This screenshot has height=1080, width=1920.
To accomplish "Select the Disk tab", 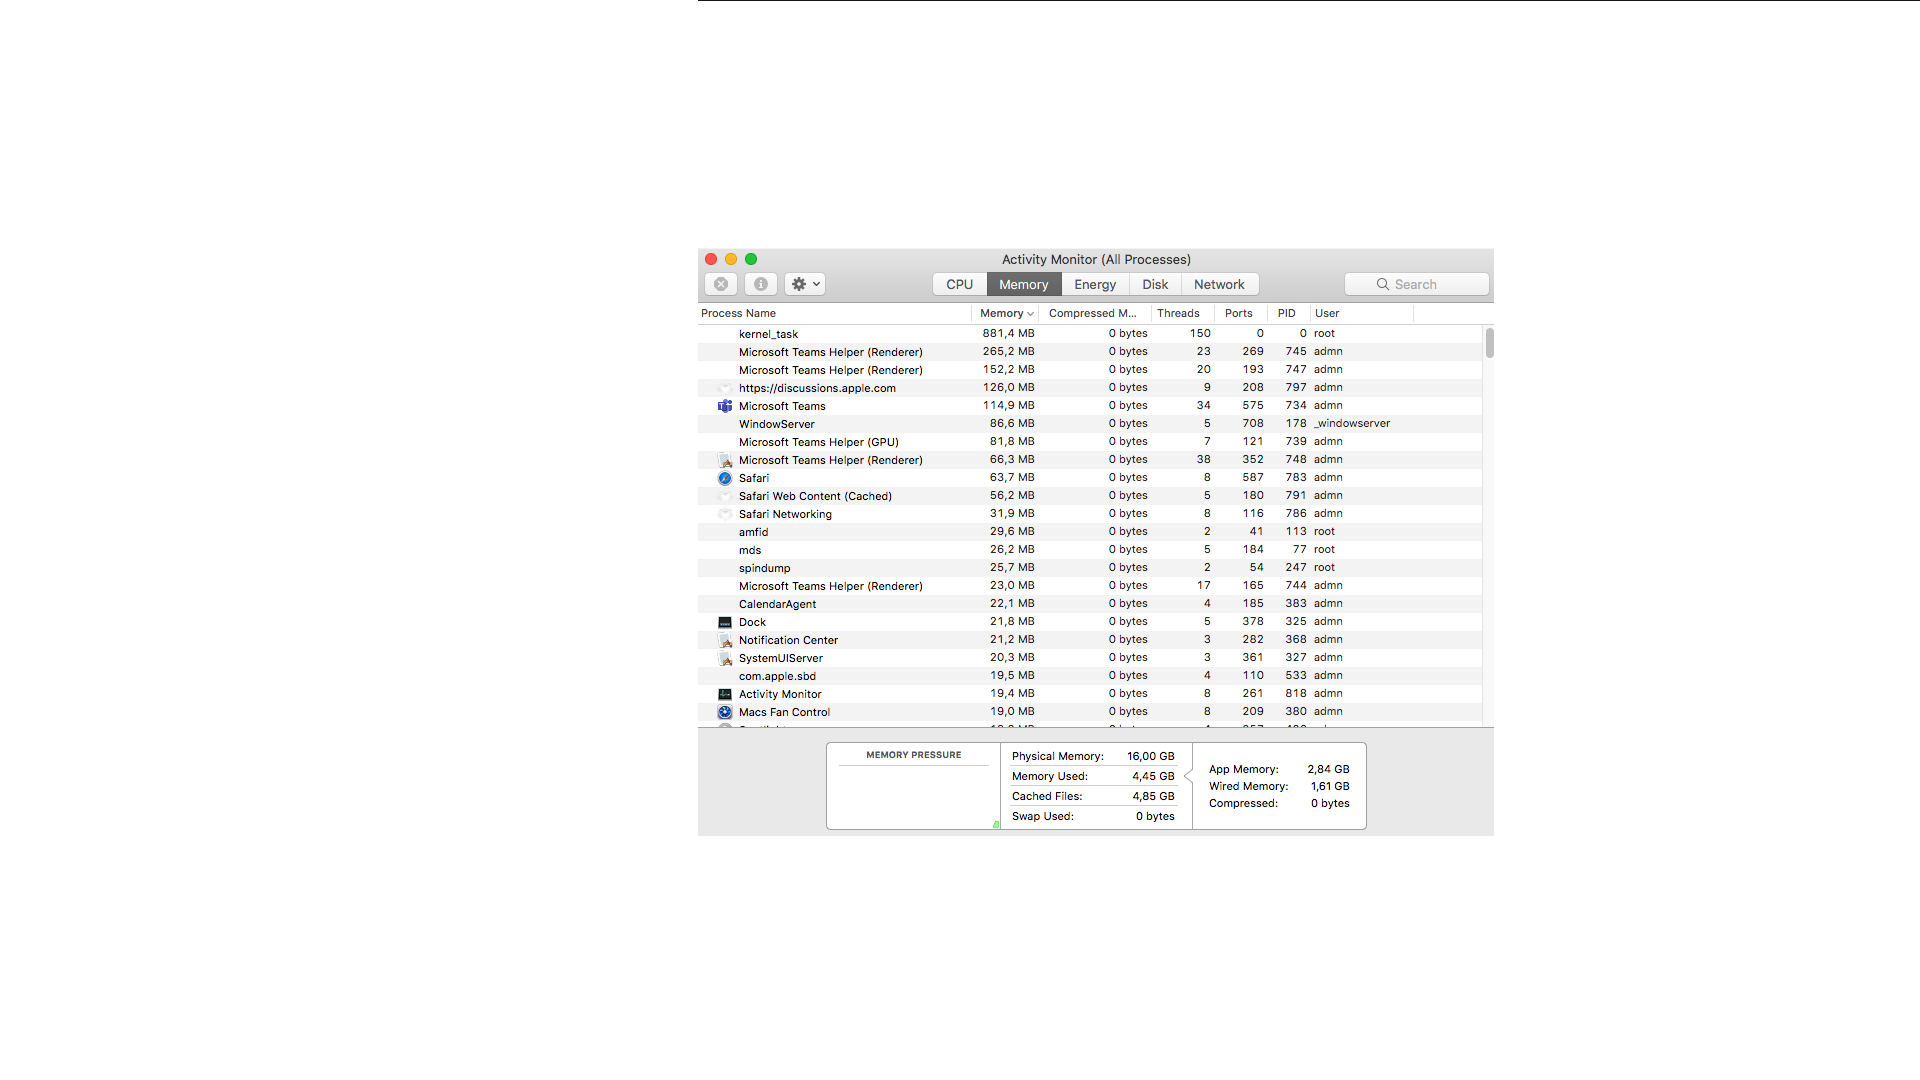I will point(1155,284).
